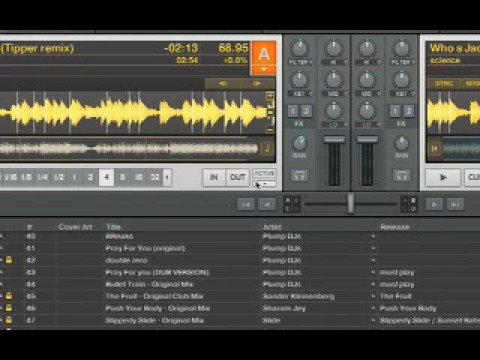This screenshot has width=480, height=360.
Task: Set loop size to 1/2
Action: (59, 177)
